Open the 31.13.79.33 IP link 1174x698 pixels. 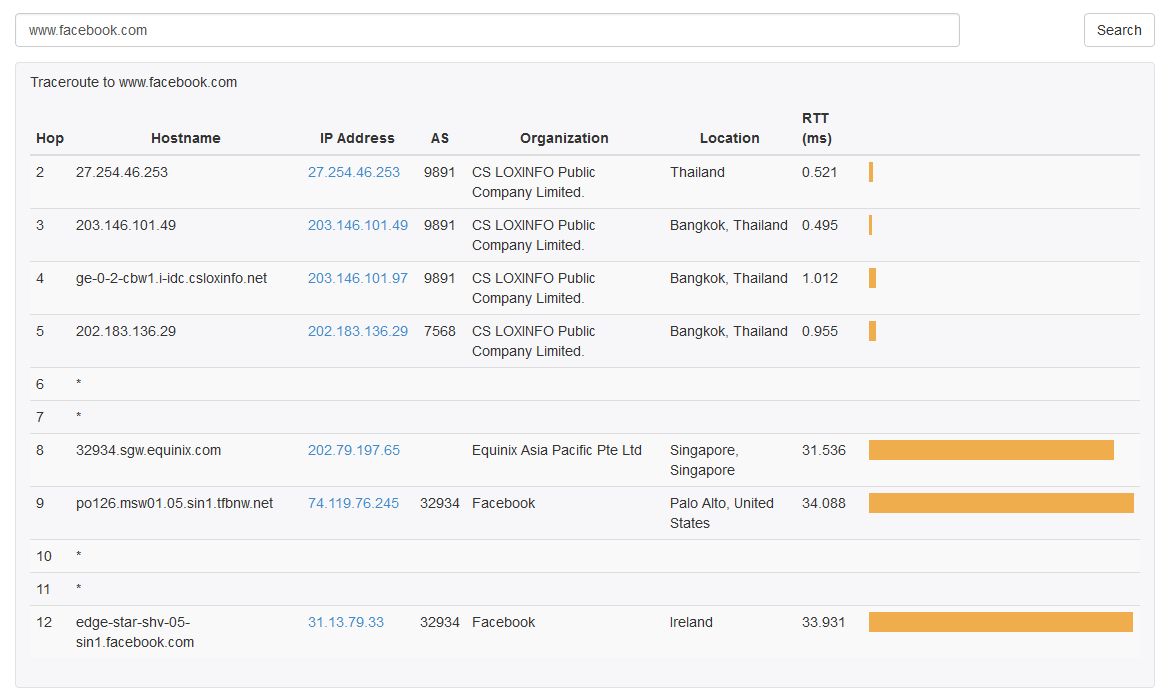pyautogui.click(x=346, y=622)
